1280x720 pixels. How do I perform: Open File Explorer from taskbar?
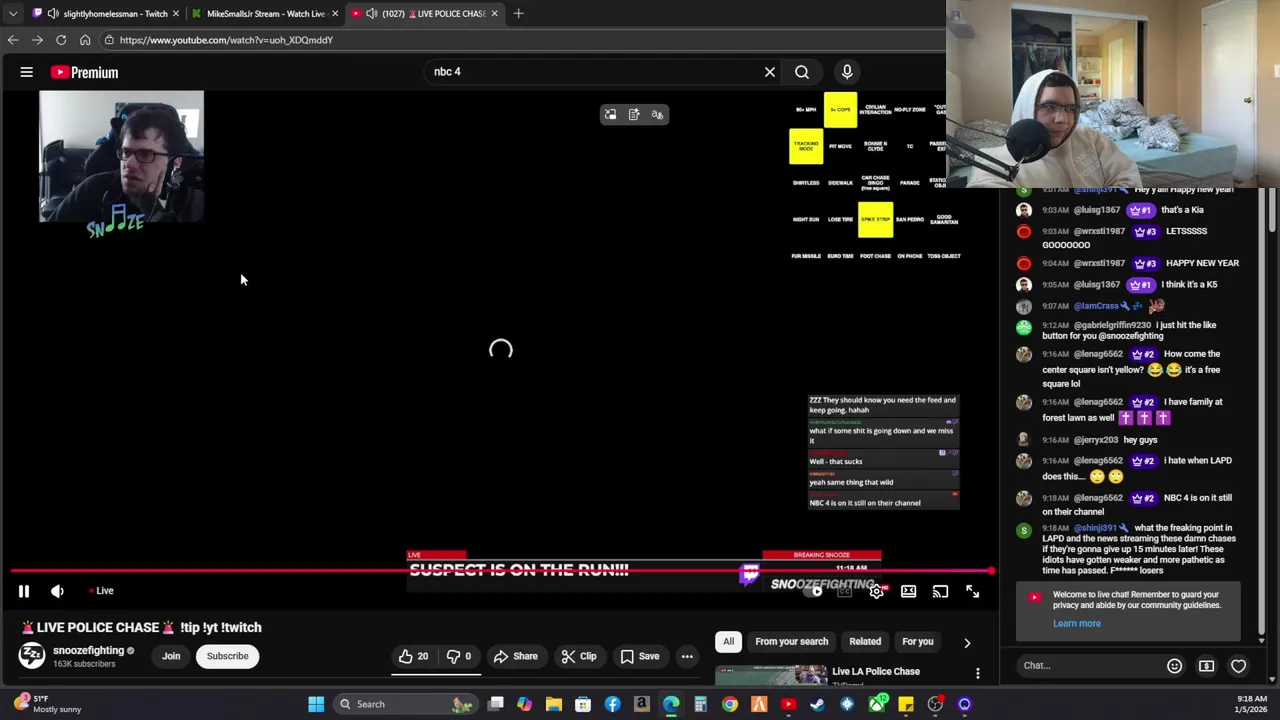tap(554, 704)
